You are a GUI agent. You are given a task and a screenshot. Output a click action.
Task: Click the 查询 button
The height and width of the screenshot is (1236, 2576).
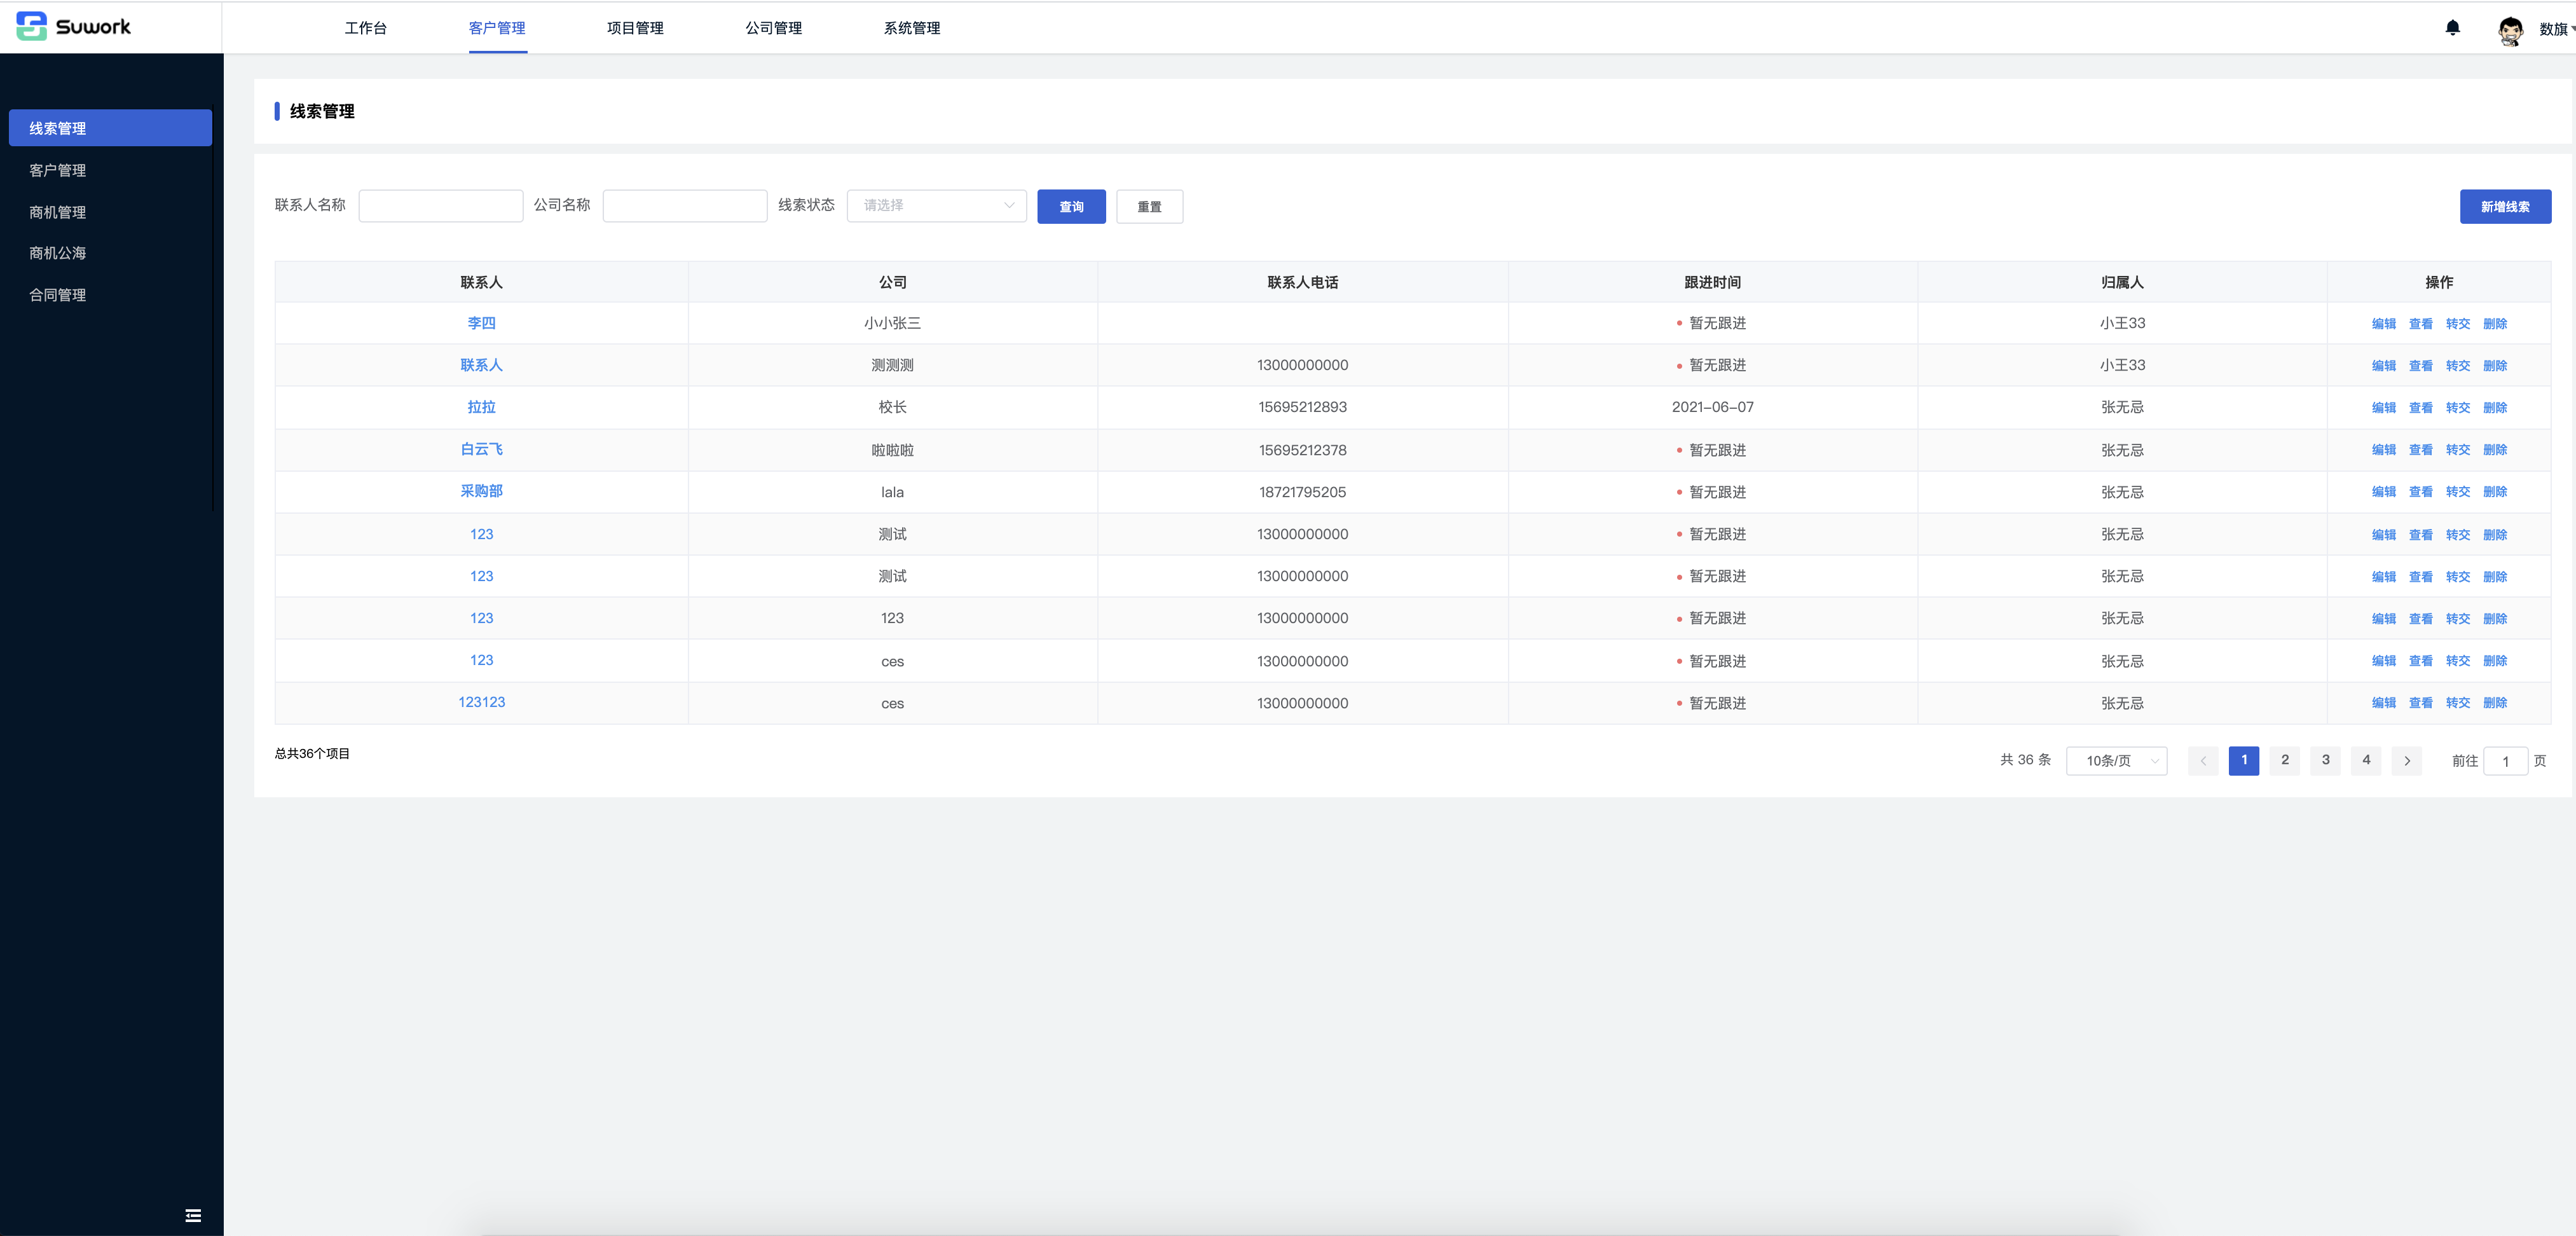click(x=1071, y=206)
